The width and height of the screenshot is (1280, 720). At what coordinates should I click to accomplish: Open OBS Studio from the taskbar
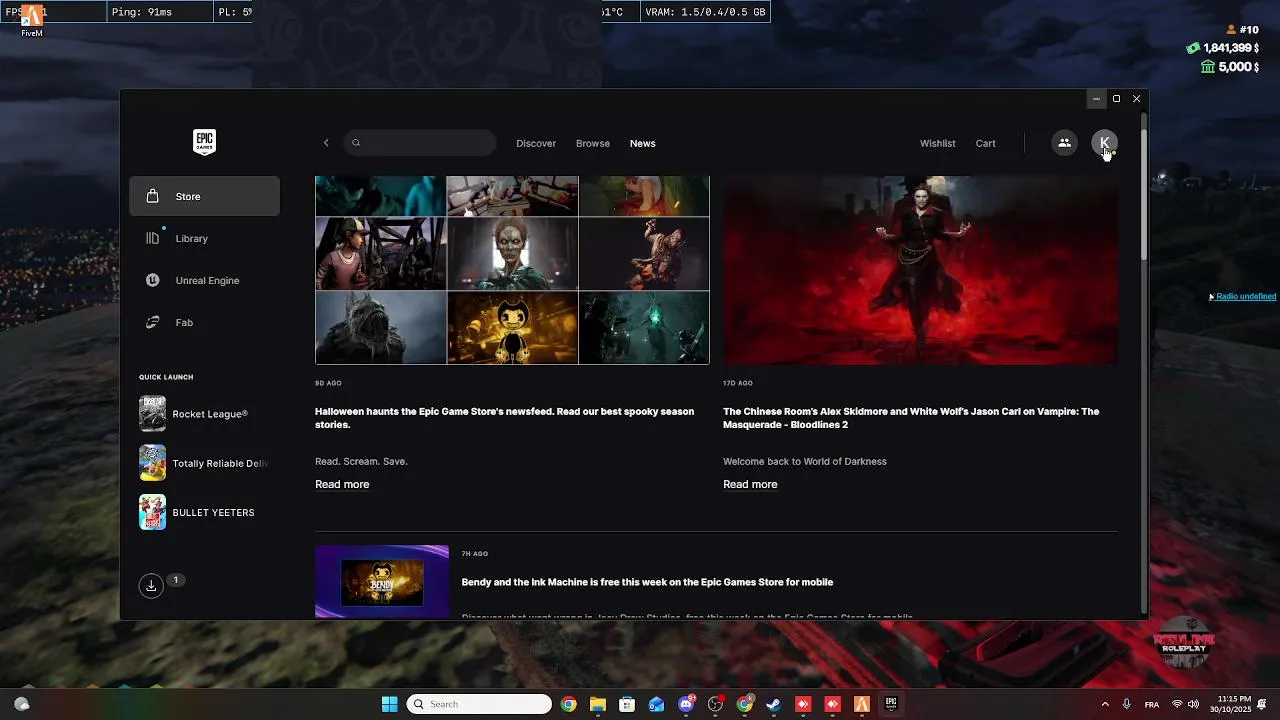tap(715, 704)
